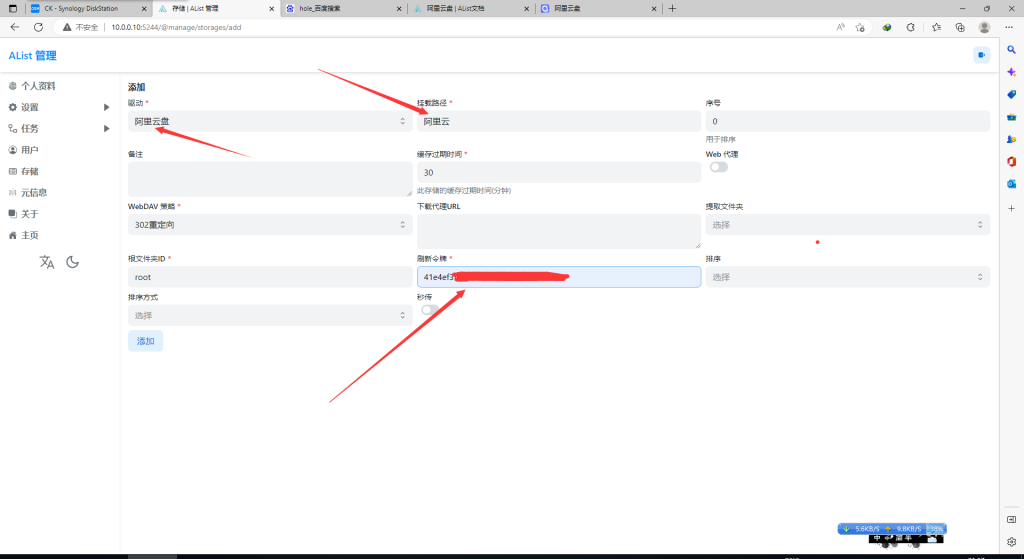The image size is (1024, 559).
Task: Open the 排序方式 dropdown
Action: (x=270, y=315)
